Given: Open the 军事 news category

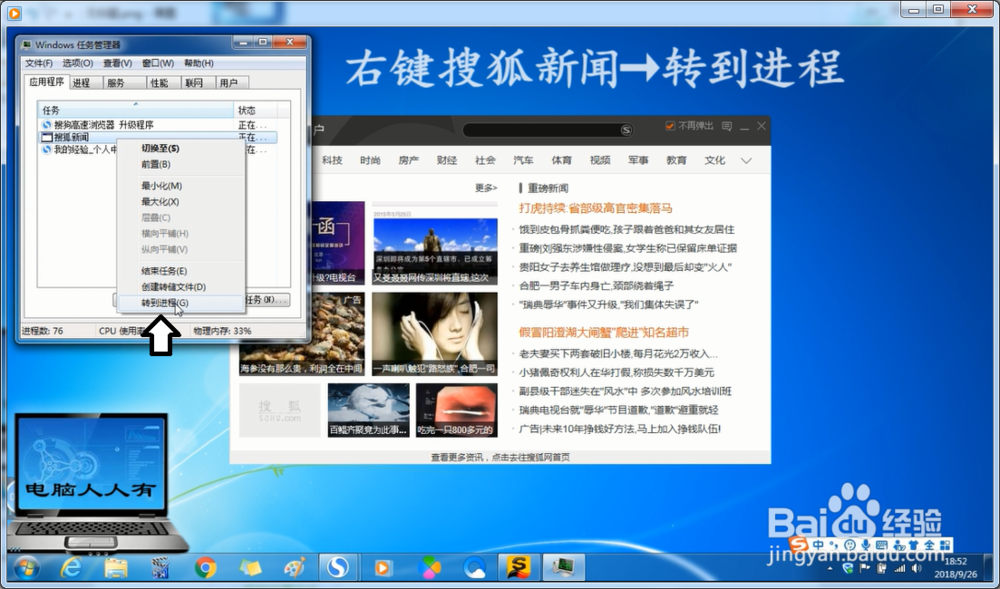Looking at the screenshot, I should coord(638,161).
